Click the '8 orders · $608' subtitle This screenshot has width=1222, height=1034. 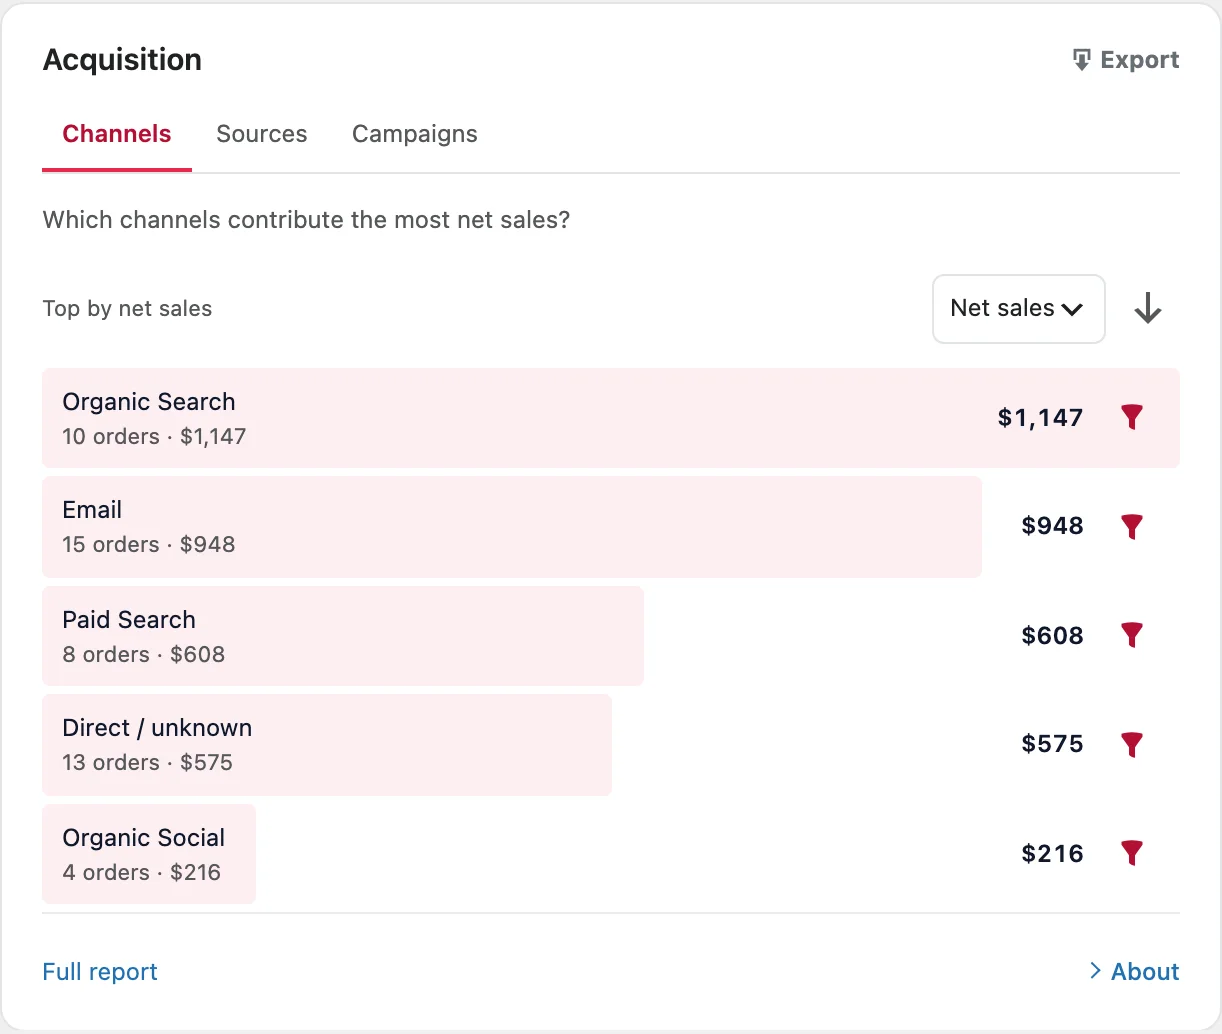point(144,654)
